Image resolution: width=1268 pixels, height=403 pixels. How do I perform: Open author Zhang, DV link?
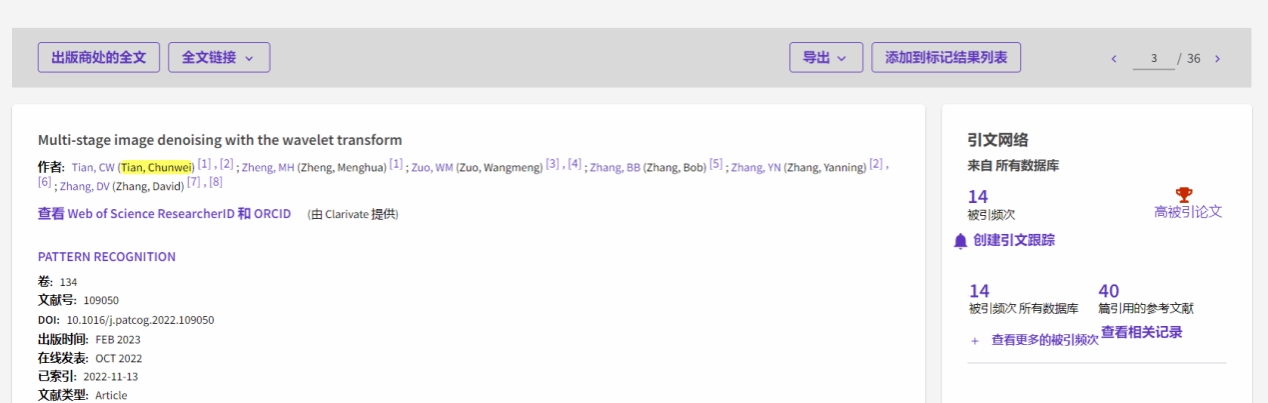click(84, 186)
